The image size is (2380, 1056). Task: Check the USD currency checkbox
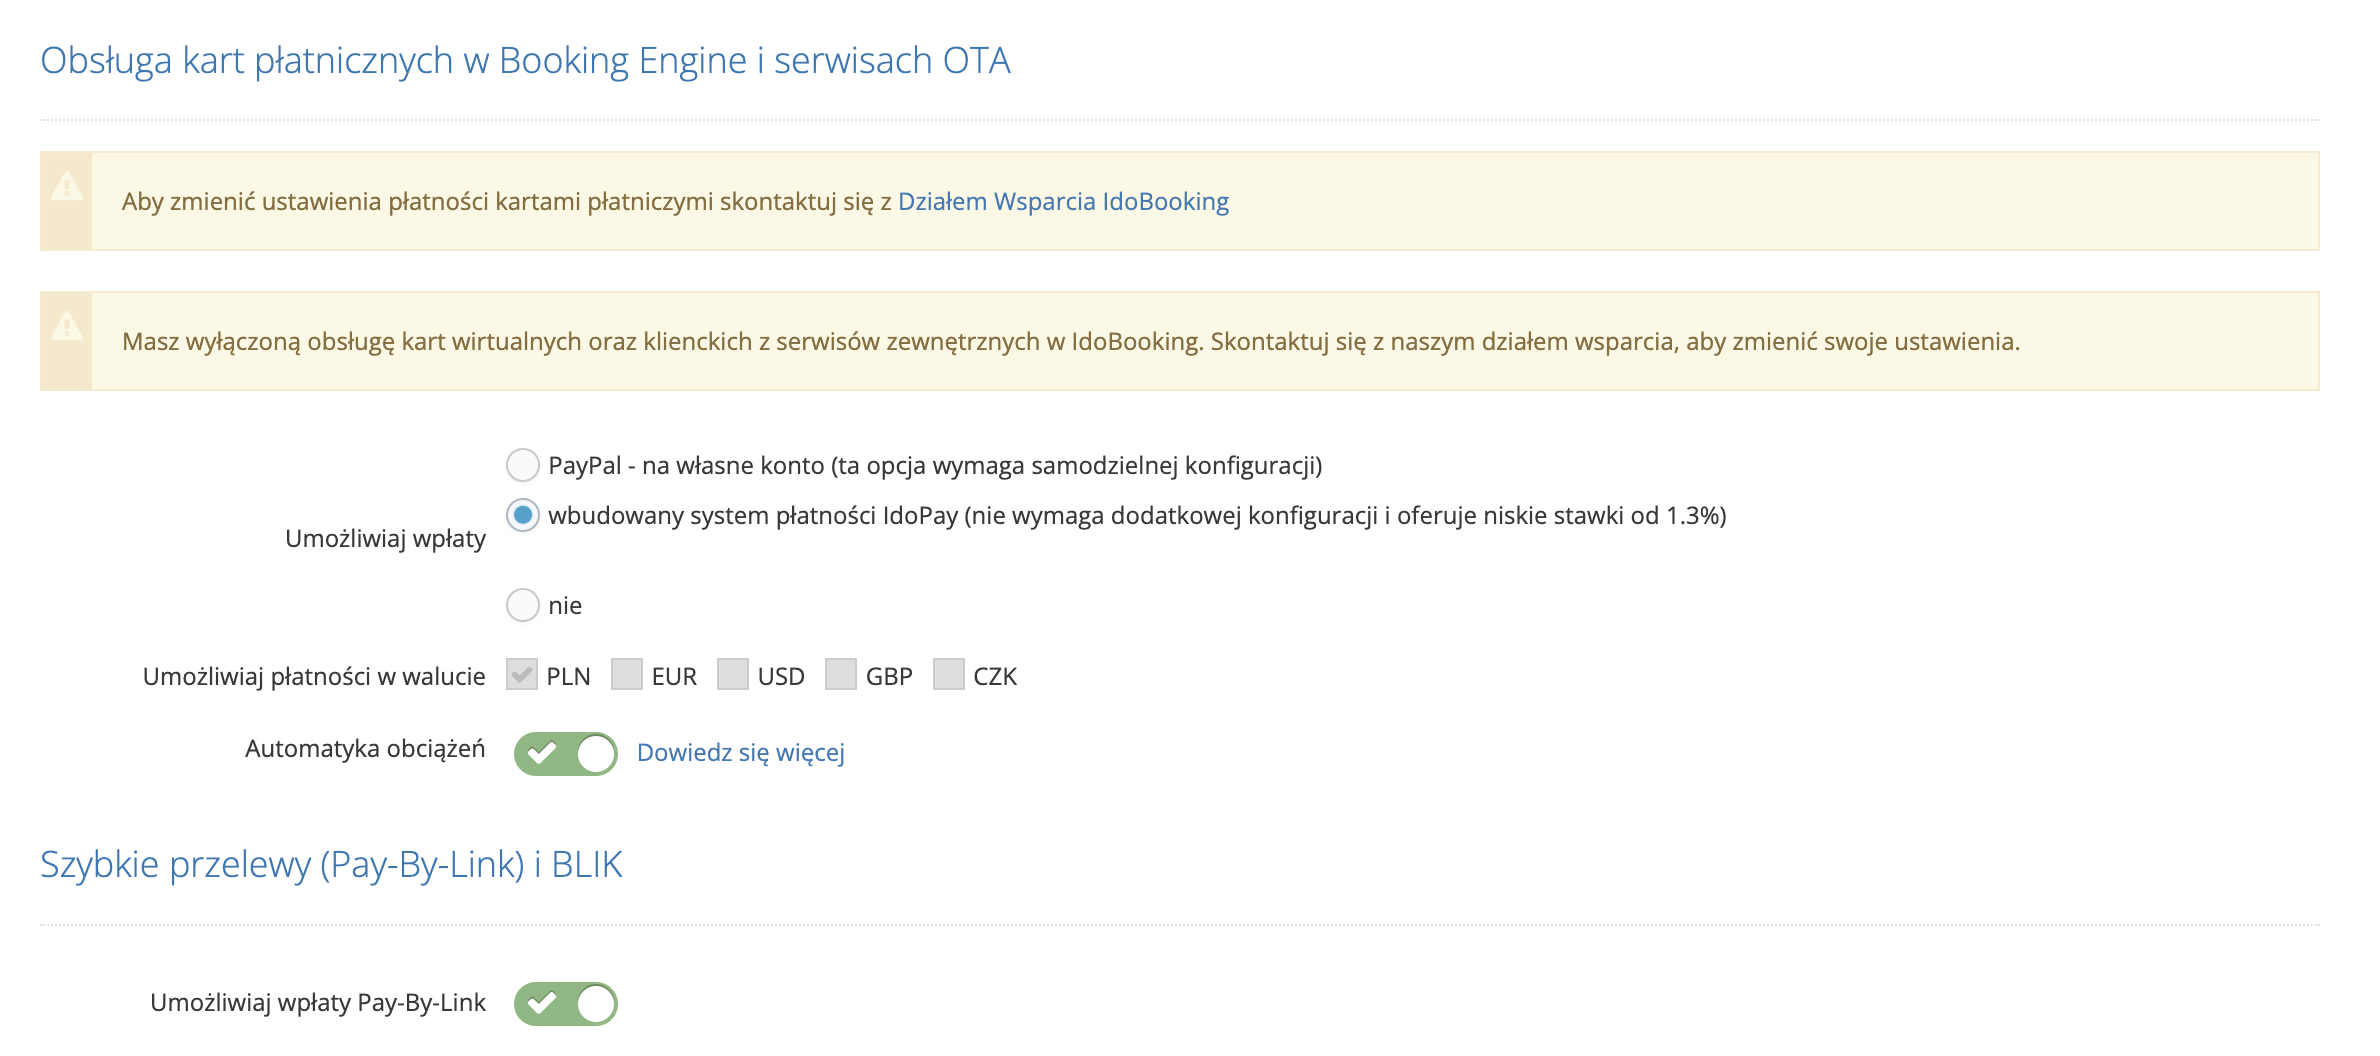pos(733,674)
